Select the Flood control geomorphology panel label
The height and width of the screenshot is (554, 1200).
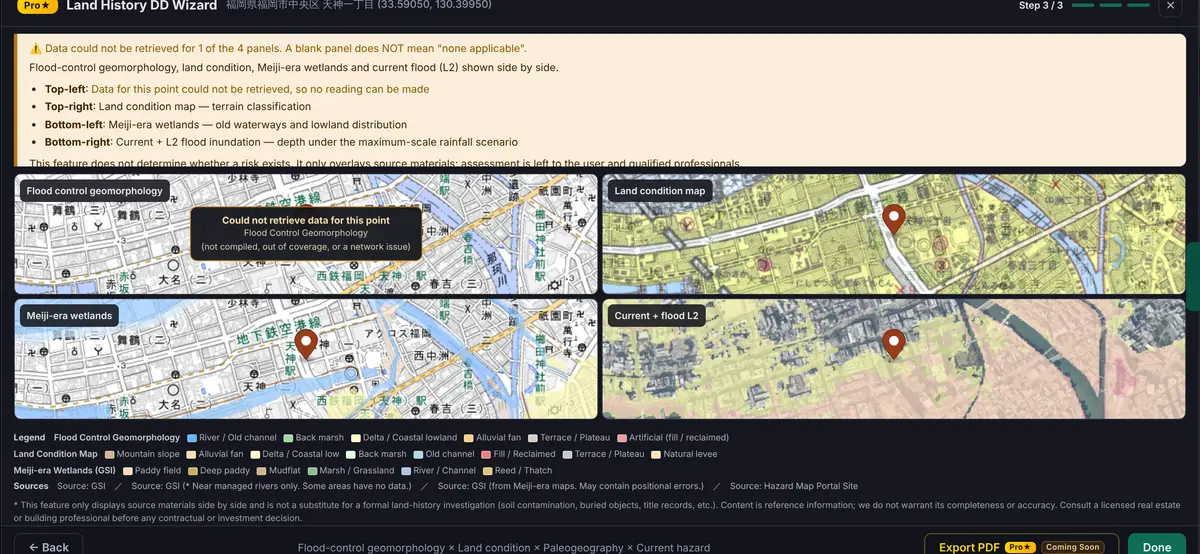tap(94, 191)
